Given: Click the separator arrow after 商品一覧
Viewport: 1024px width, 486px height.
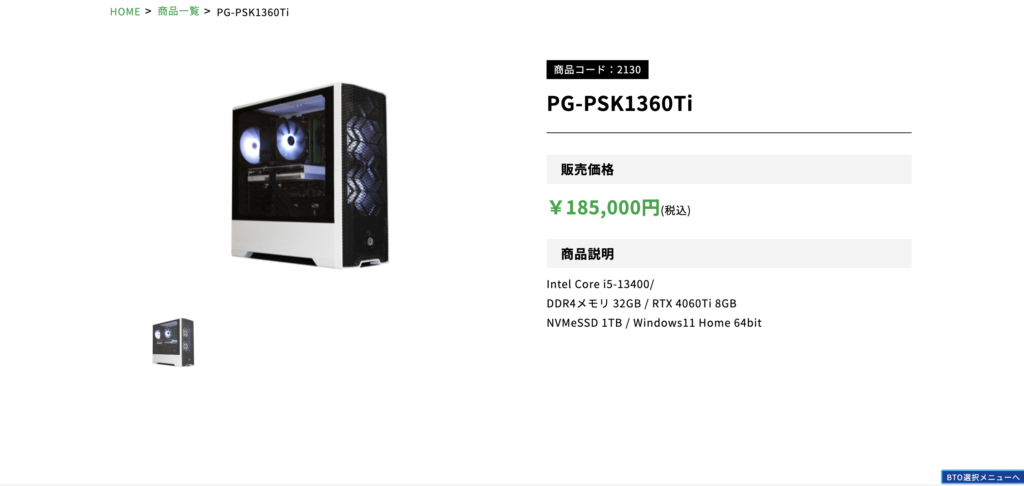Looking at the screenshot, I should [x=208, y=11].
